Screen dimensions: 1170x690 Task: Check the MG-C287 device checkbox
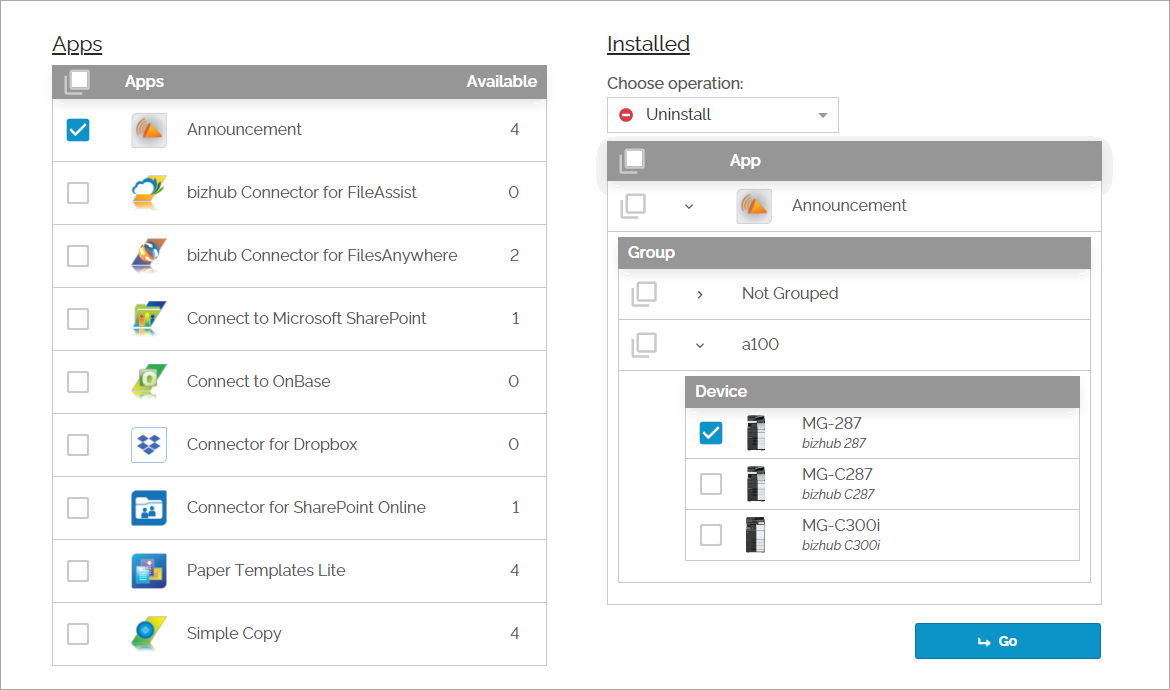point(710,483)
